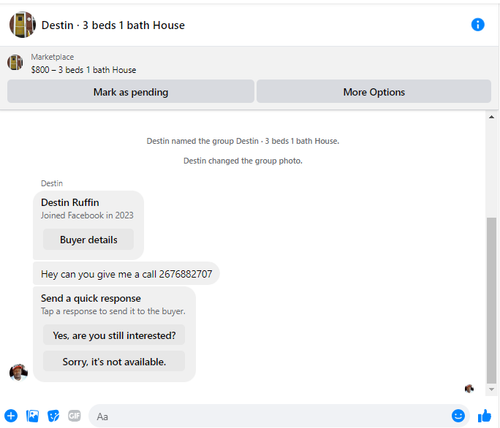
Task: Click the scrollbar down arrow
Action: tap(491, 389)
